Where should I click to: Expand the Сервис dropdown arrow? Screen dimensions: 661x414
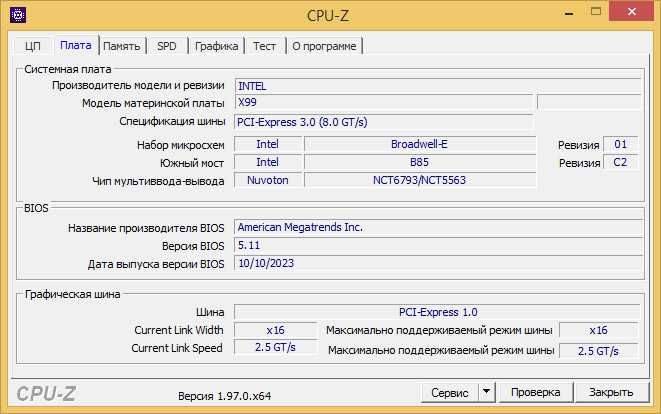pos(486,392)
